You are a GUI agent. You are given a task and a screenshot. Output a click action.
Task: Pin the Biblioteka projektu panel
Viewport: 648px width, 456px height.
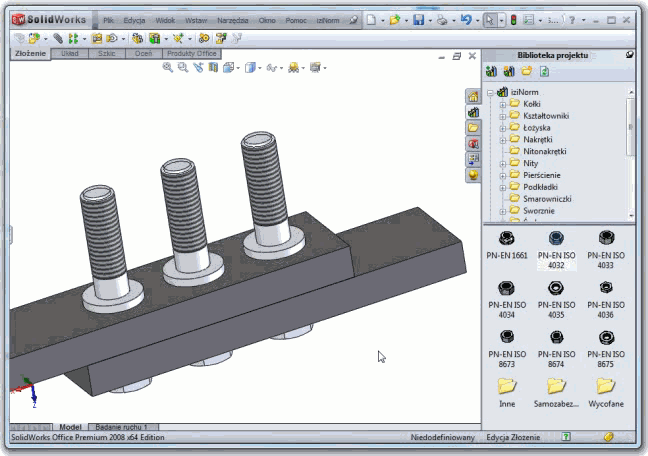point(629,55)
